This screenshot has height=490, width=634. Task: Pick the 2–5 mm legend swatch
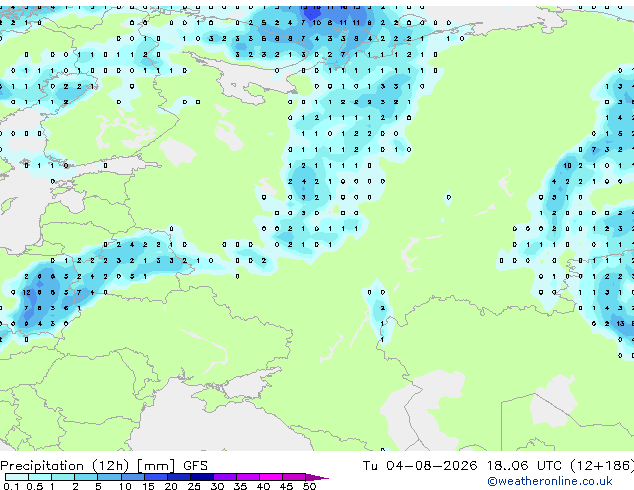86,477
